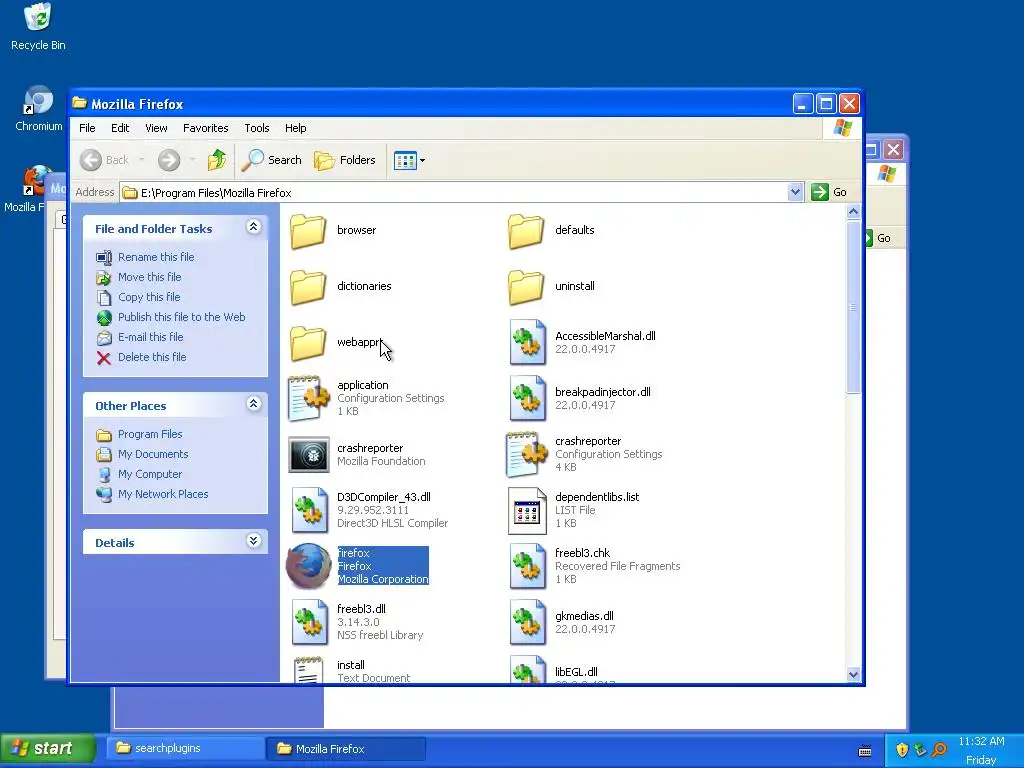Select the breakpadinjector.dll file icon
Screen dimensions: 1024x768
(x=527, y=398)
